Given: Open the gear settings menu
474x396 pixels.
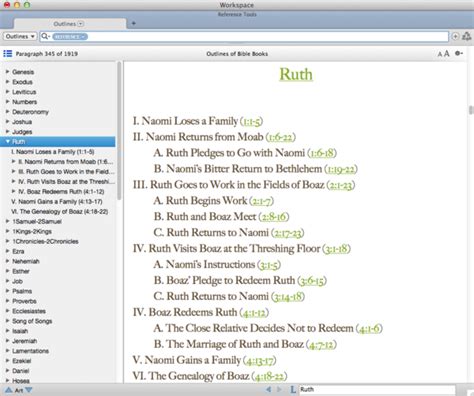Looking at the screenshot, I should click(x=459, y=53).
